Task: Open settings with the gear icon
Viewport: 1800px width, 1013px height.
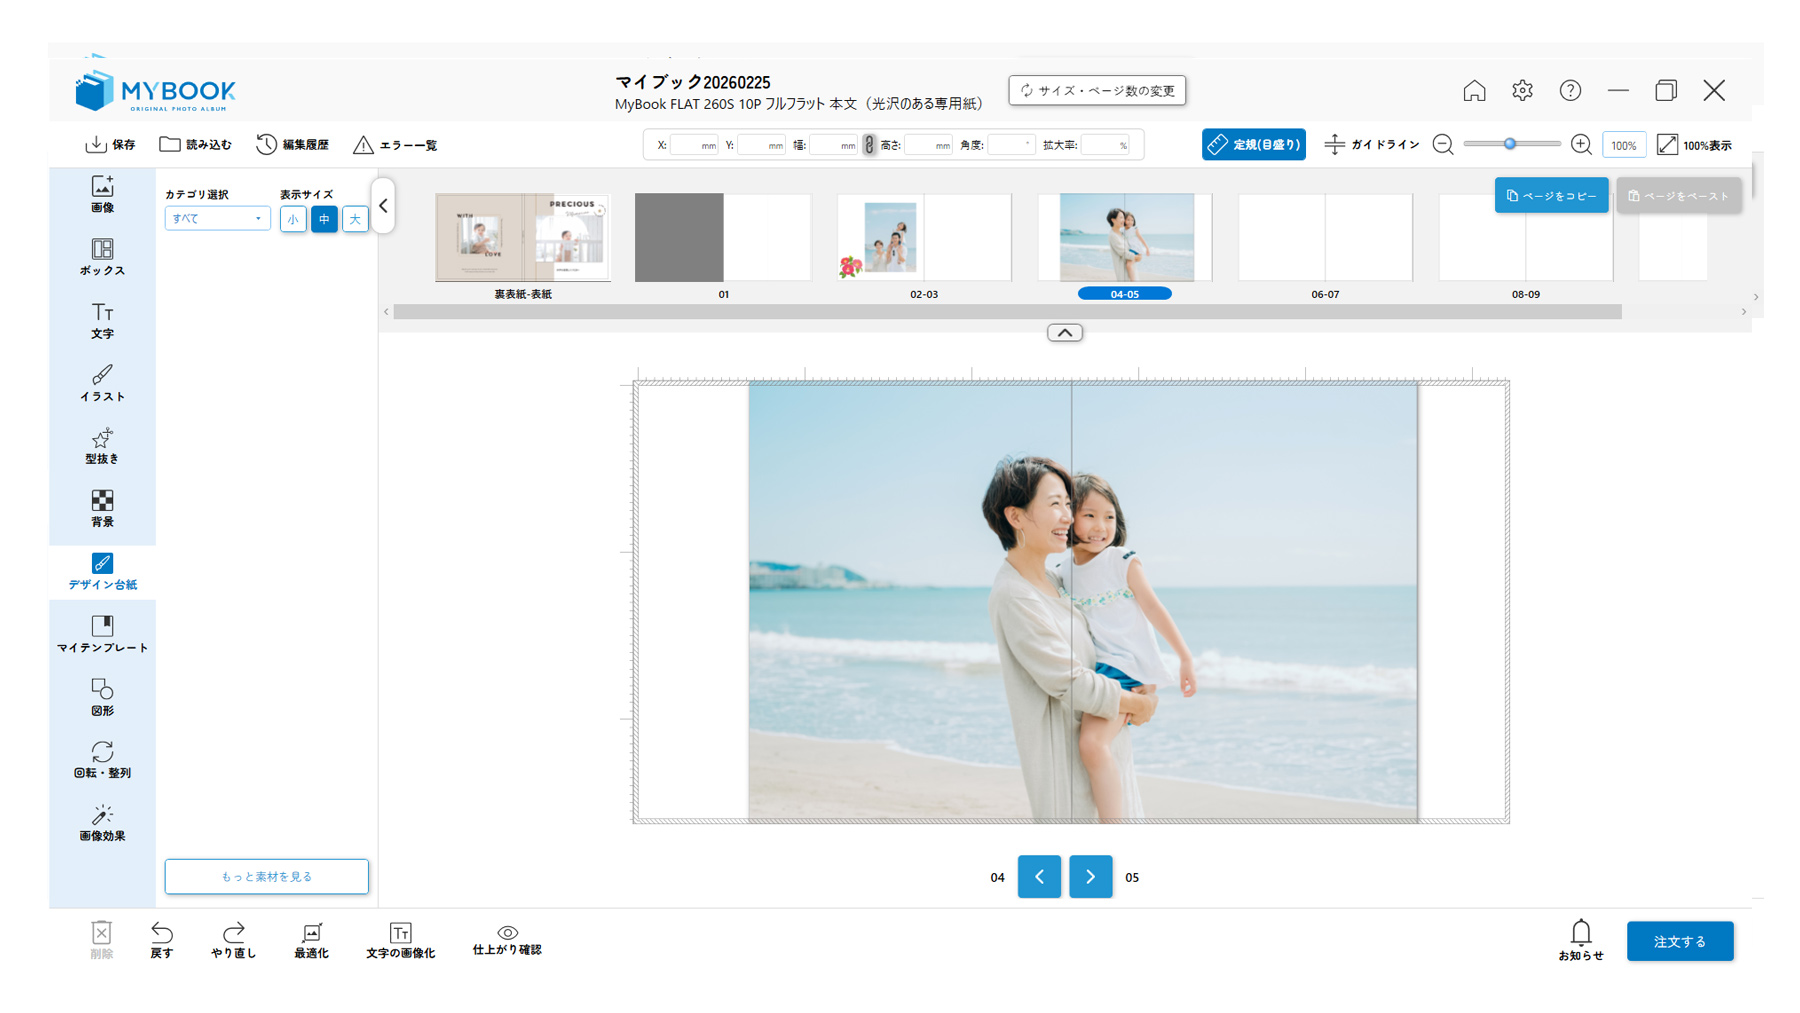Action: pyautogui.click(x=1522, y=90)
